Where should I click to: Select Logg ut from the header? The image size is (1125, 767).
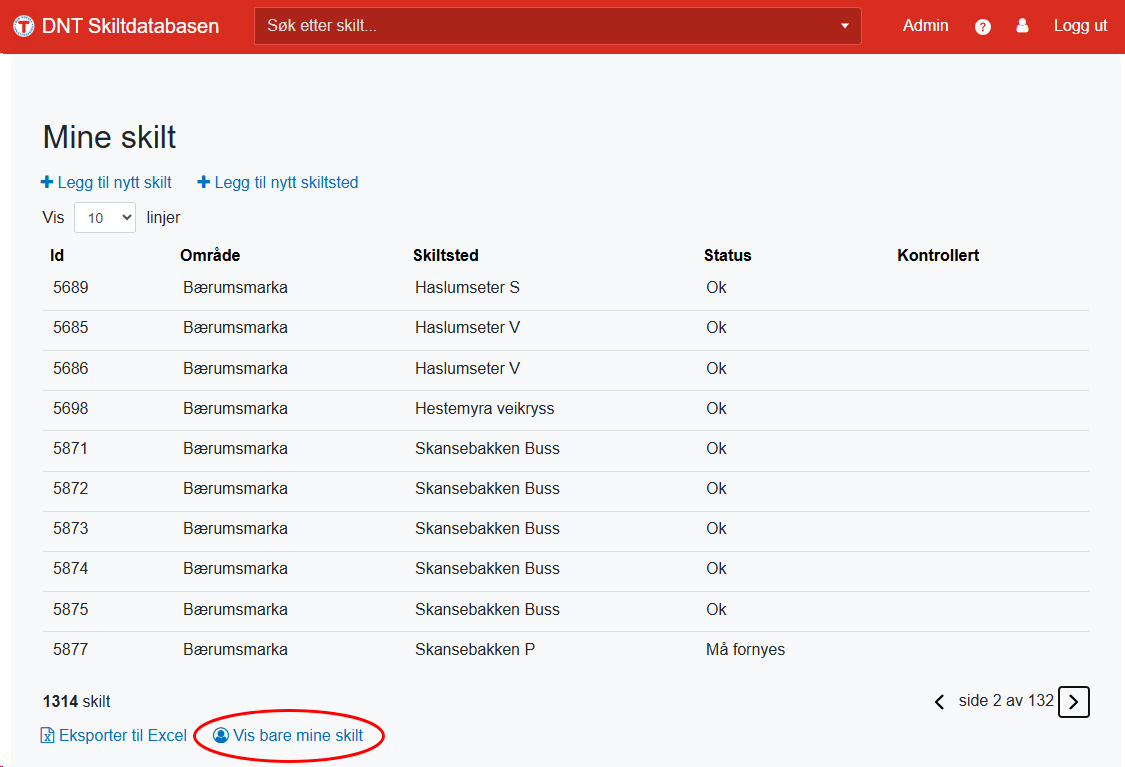(x=1080, y=26)
